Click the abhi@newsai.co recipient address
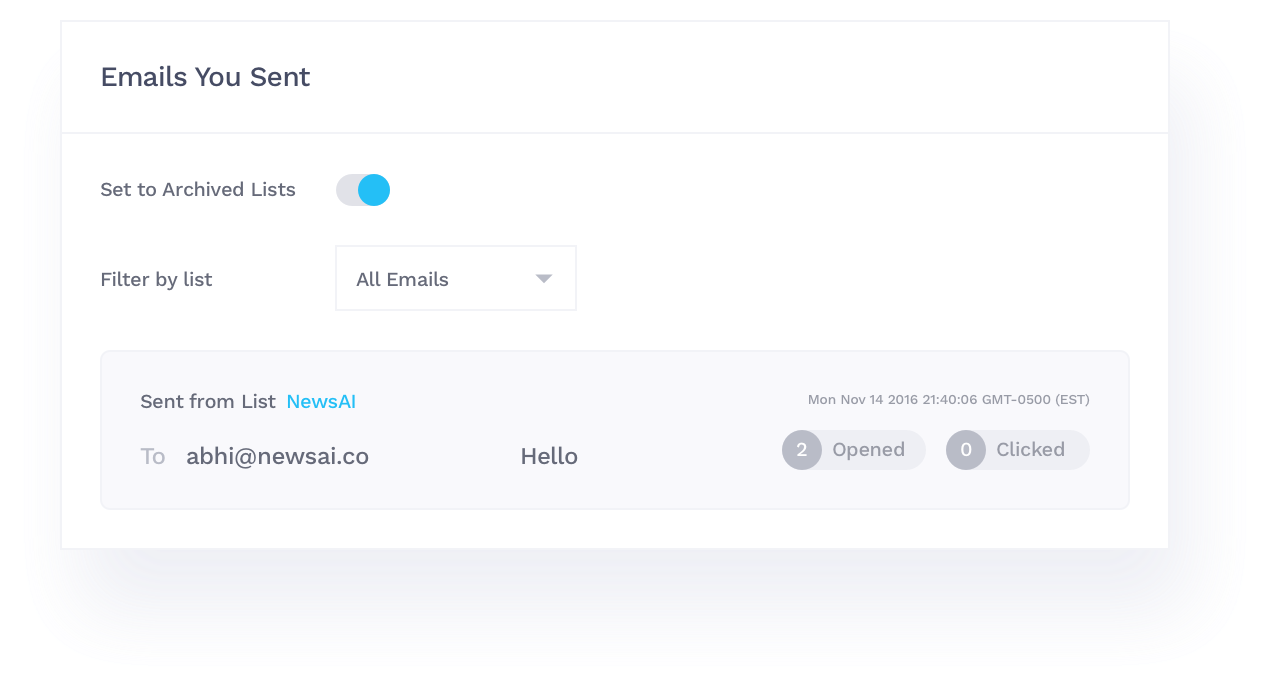This screenshot has height=690, width=1270. coord(277,457)
